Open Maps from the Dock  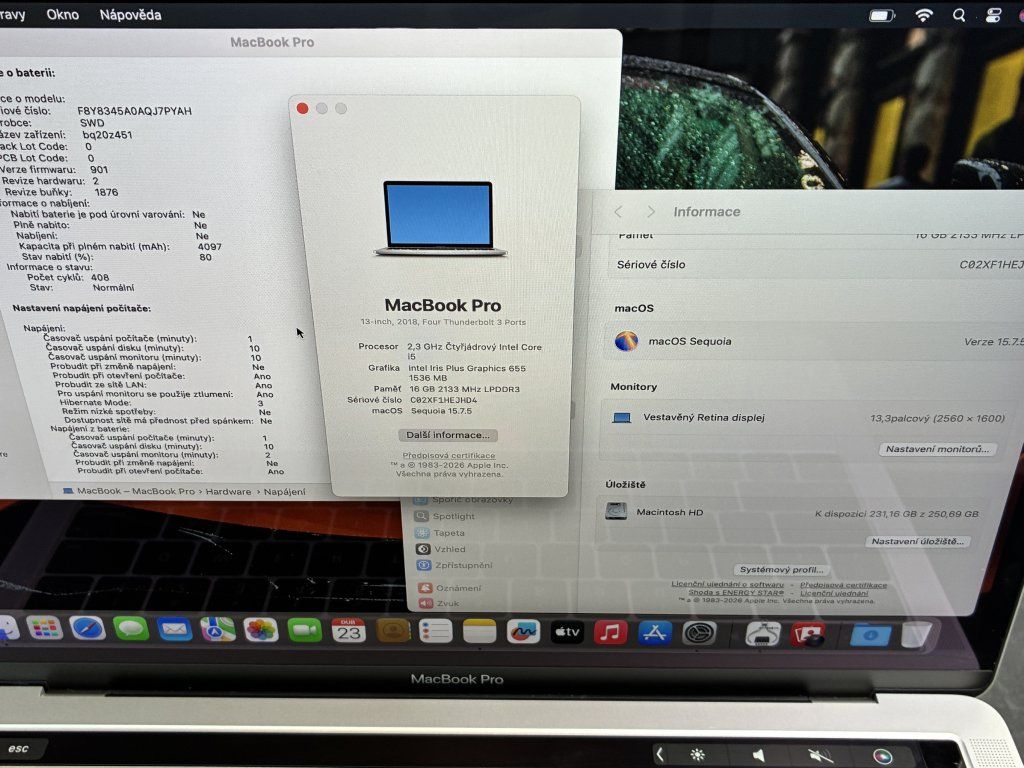click(217, 630)
